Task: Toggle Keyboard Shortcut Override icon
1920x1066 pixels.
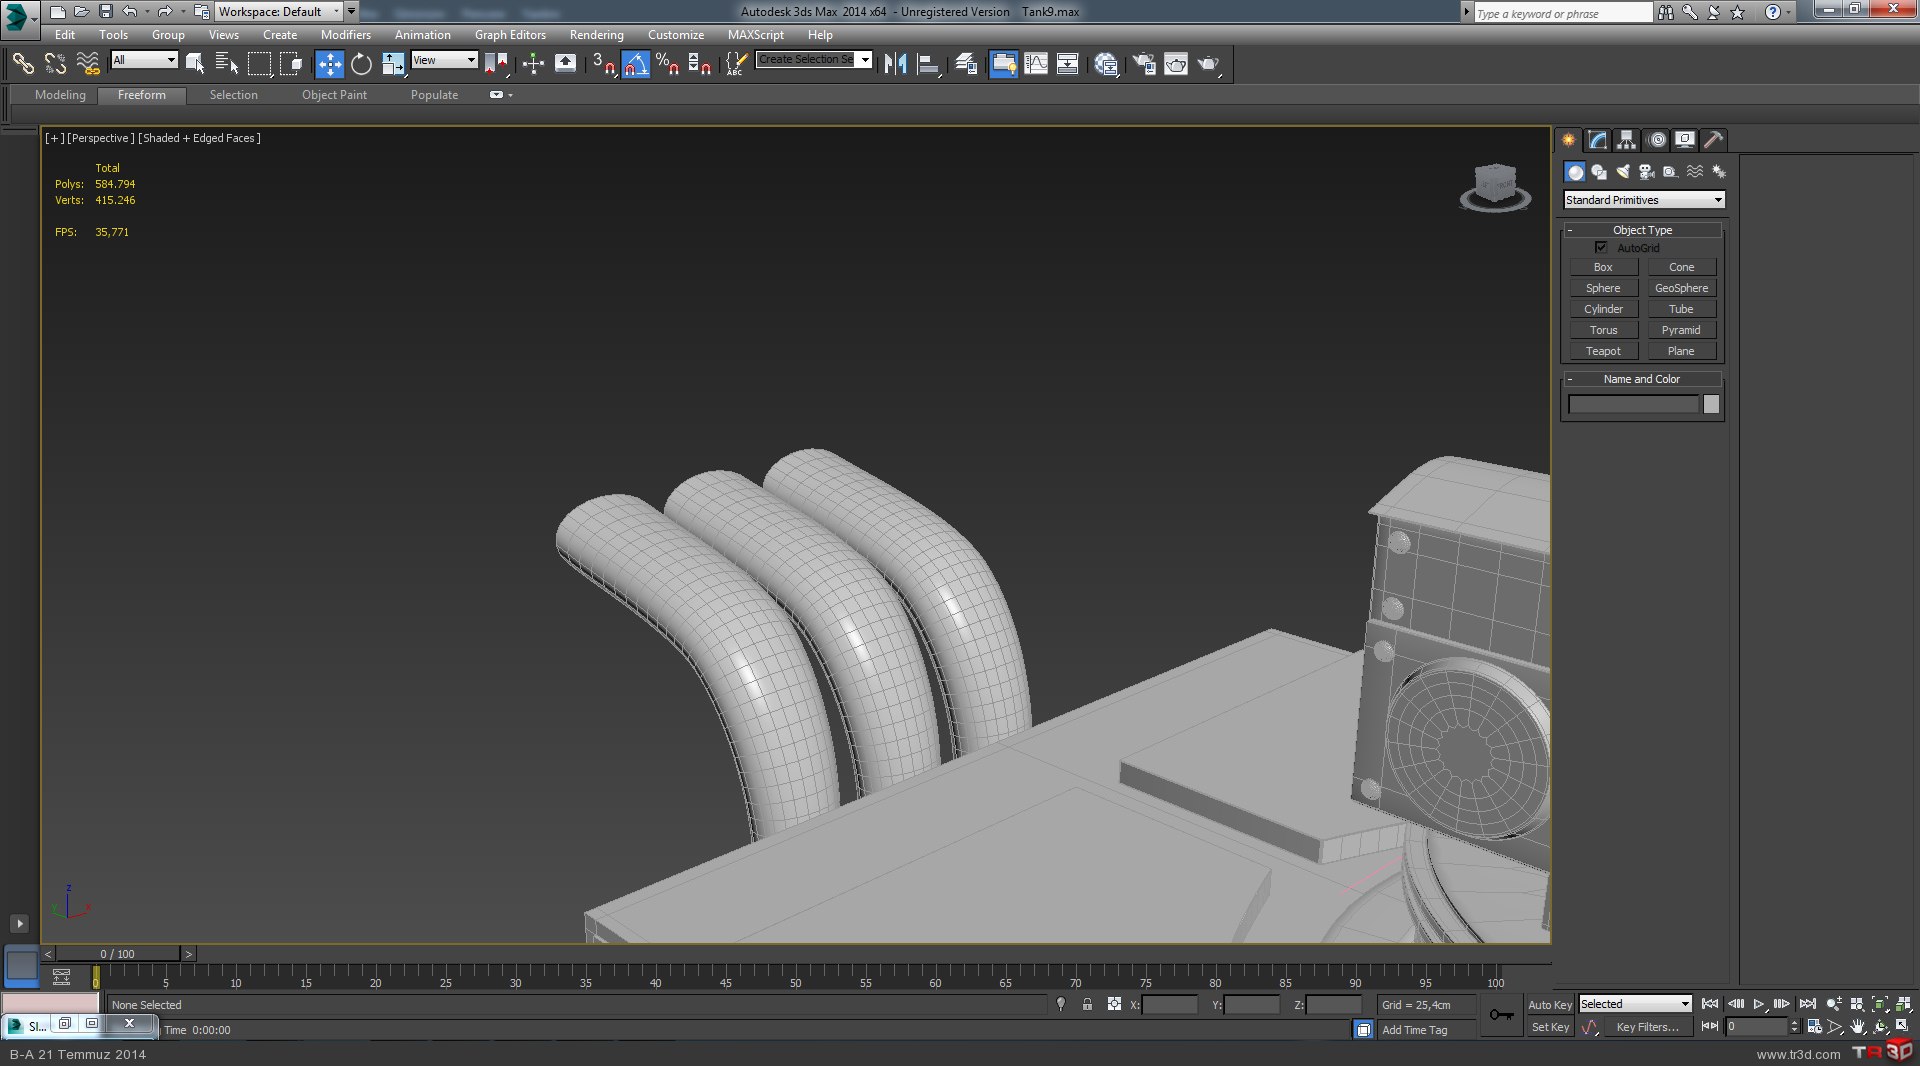Action: (565, 64)
